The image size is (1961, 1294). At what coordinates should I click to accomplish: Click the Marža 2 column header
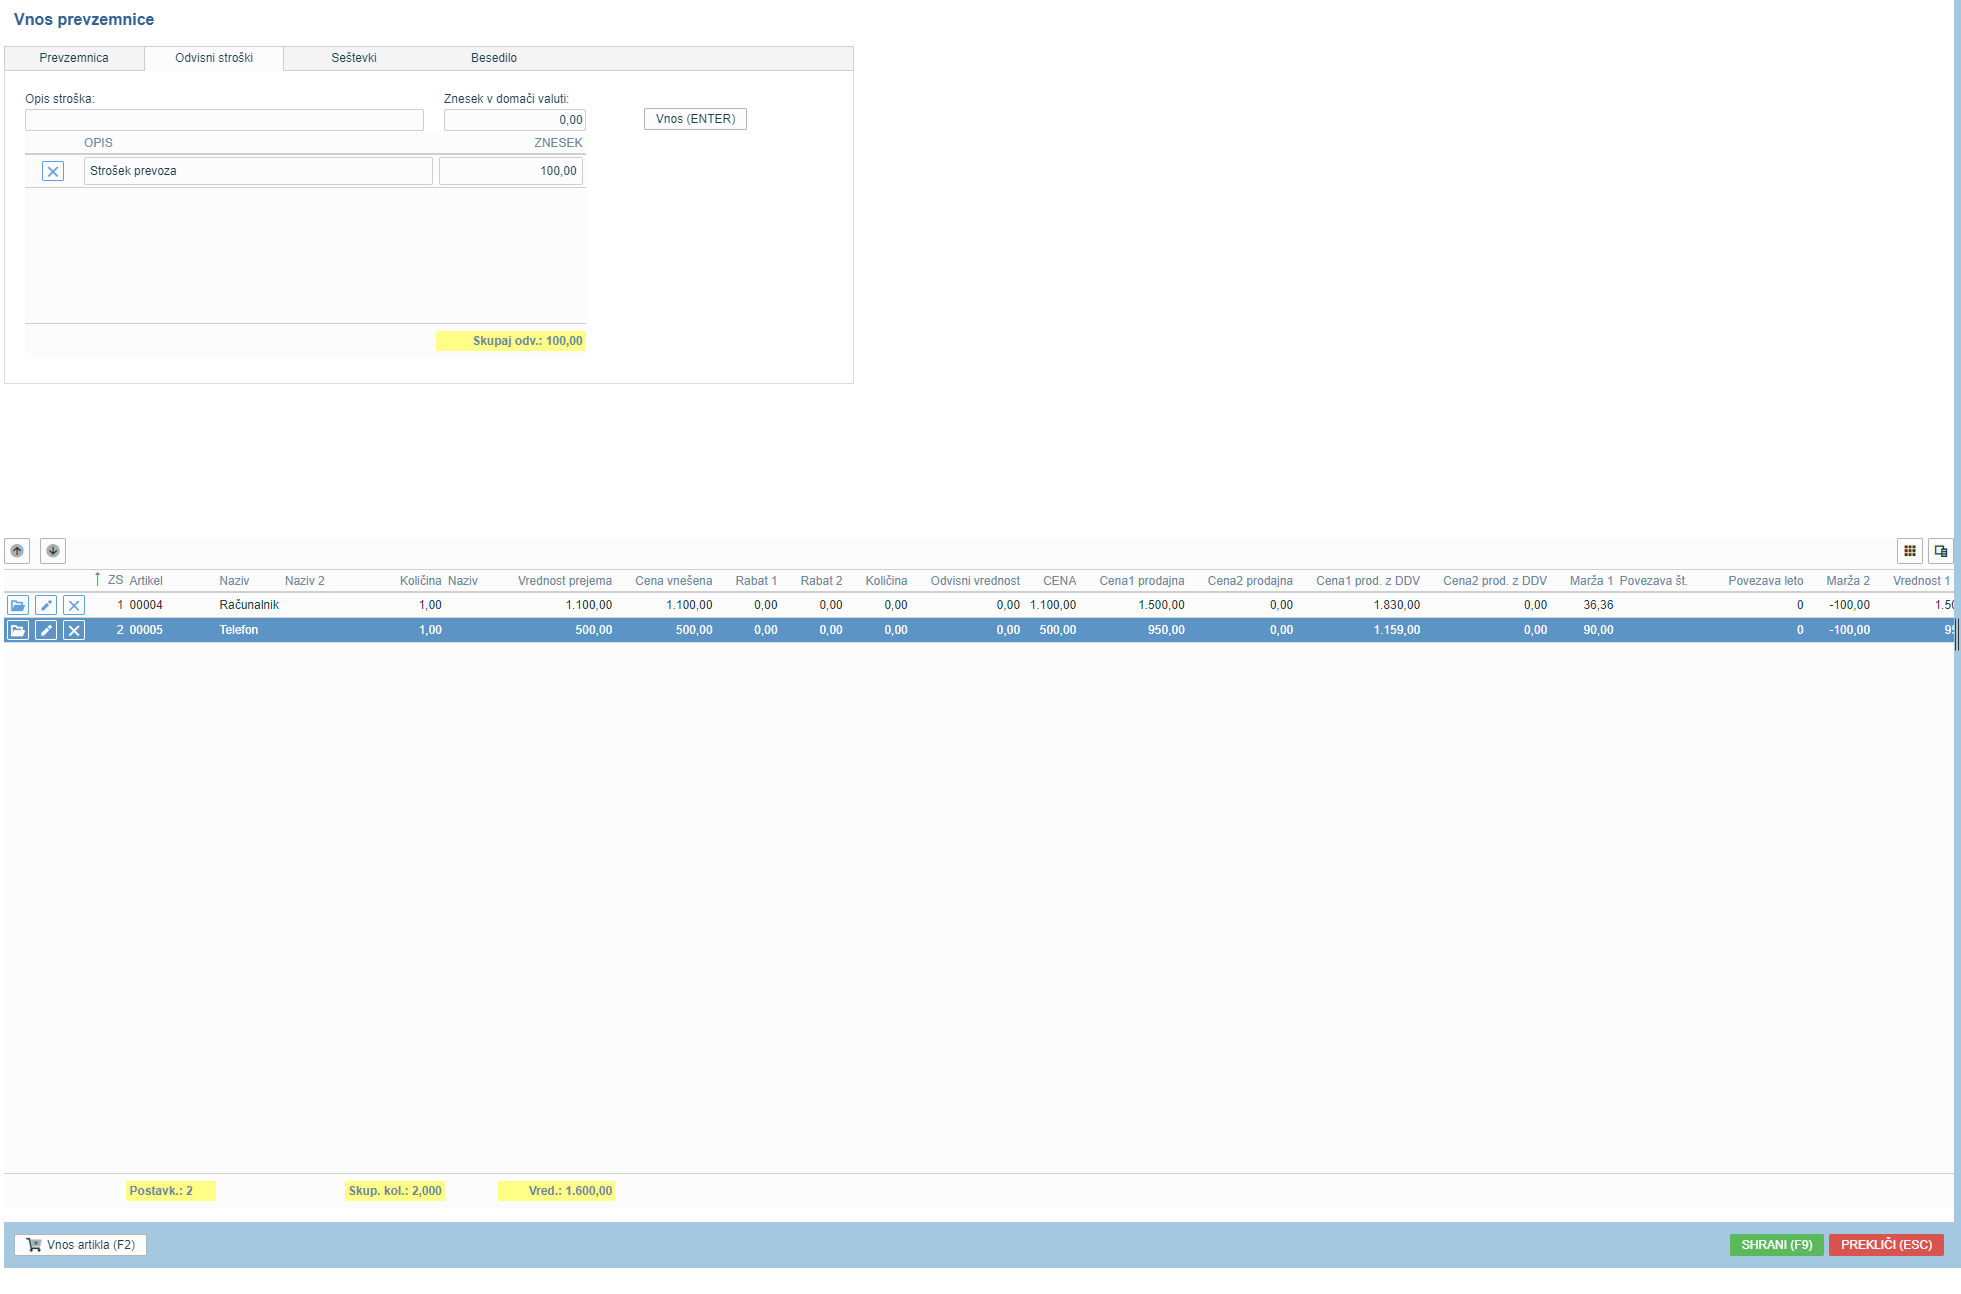1848,581
